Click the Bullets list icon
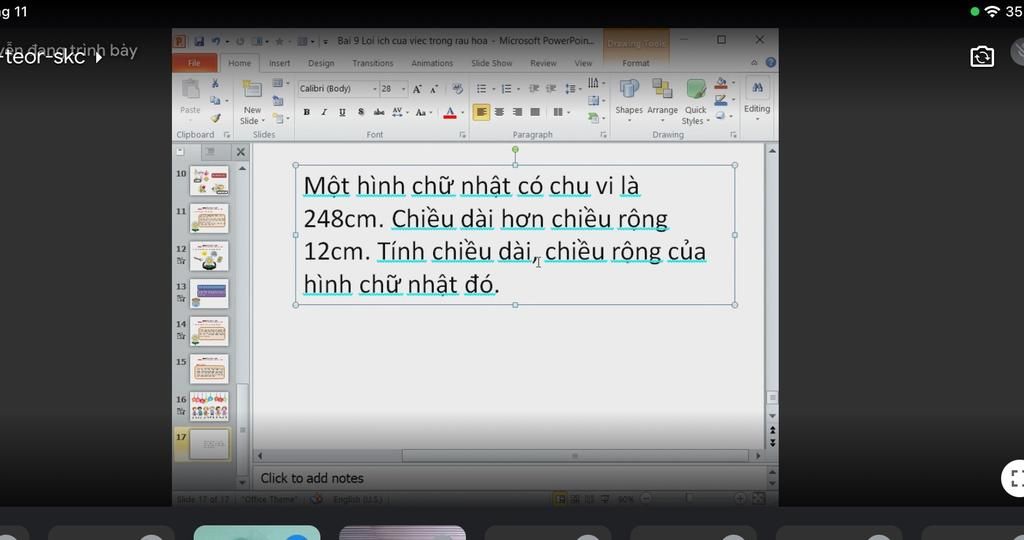Screen dimensions: 1024x540 481,88
